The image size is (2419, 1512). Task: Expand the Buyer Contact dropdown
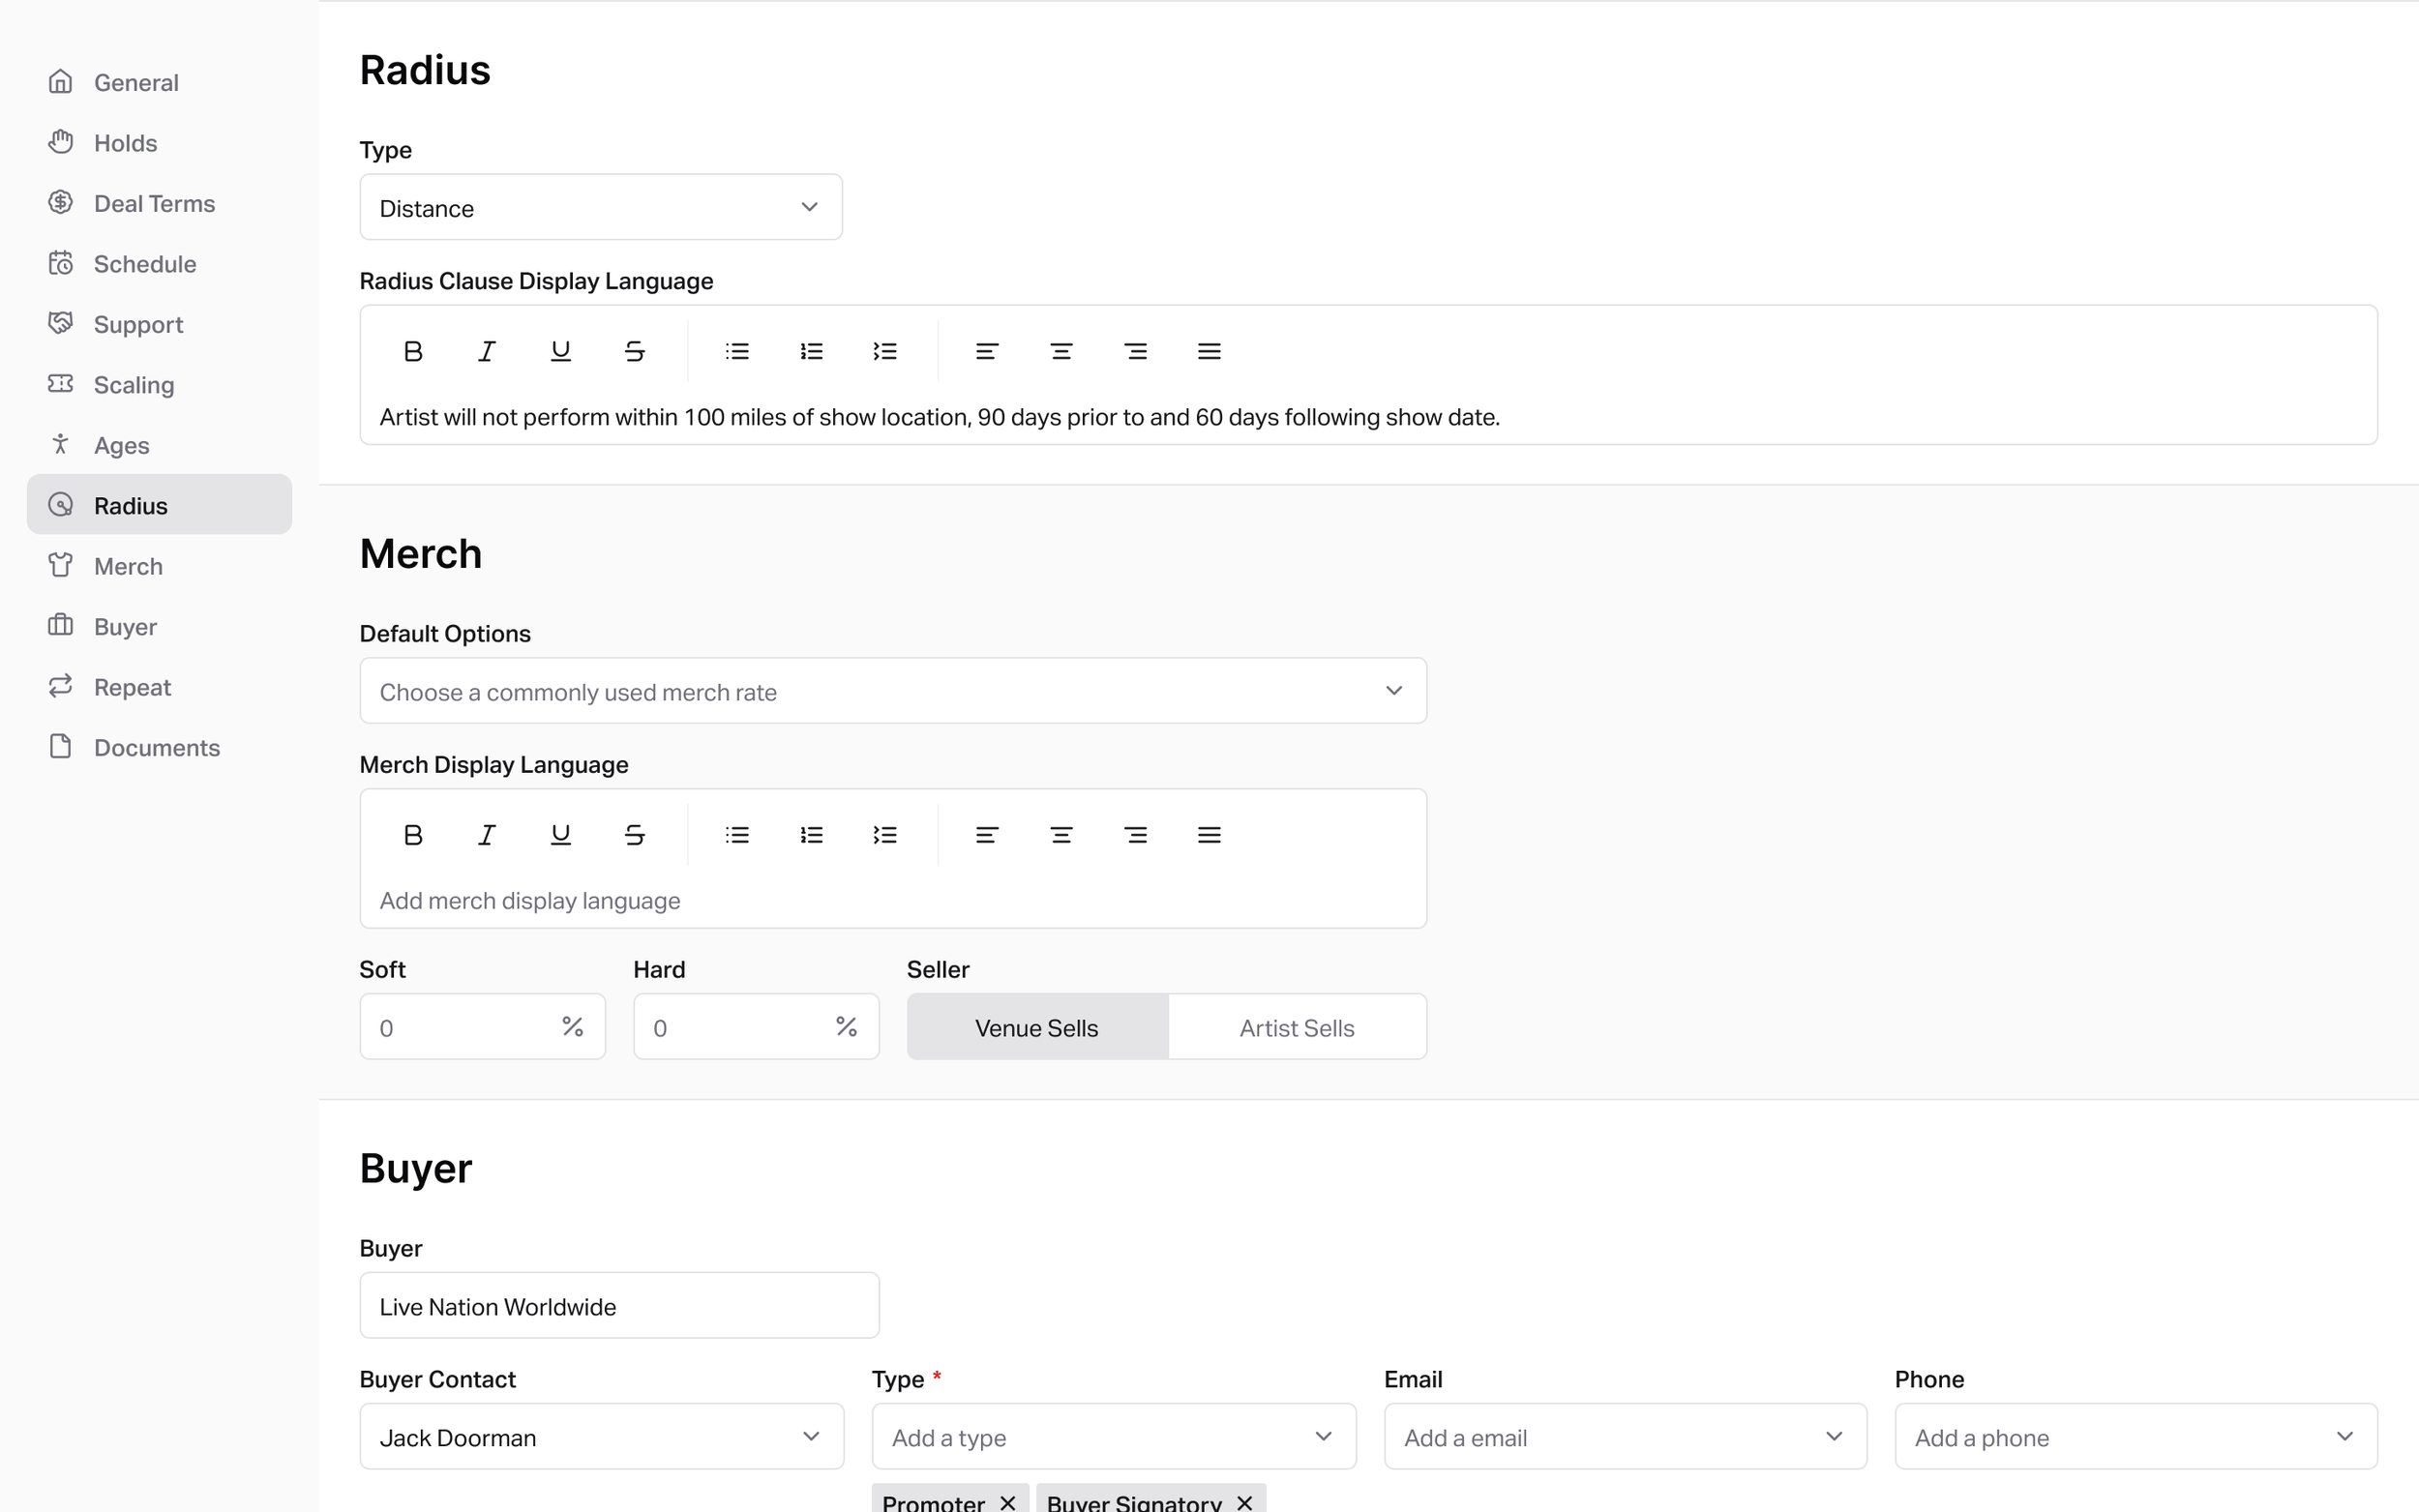point(600,1436)
